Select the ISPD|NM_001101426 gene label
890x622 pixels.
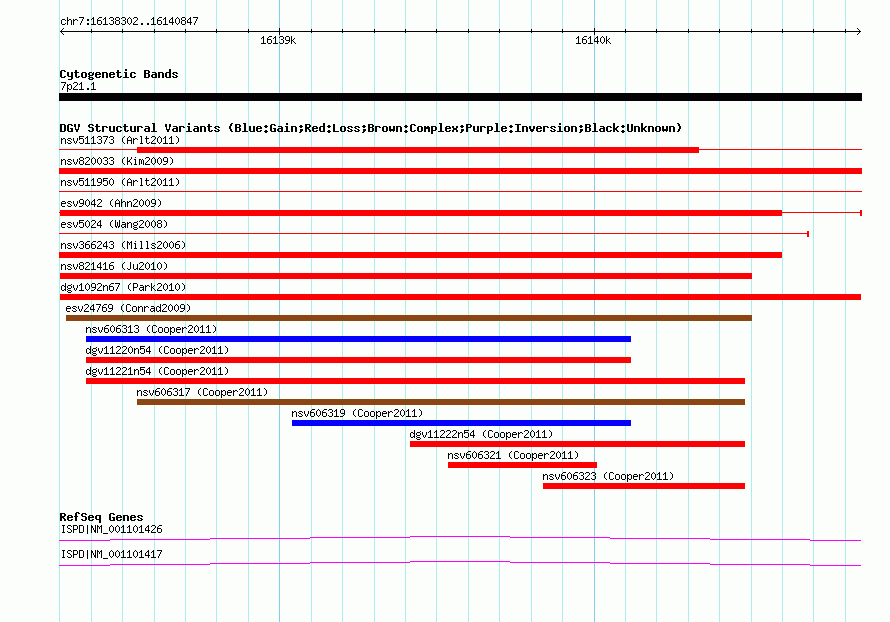click(x=111, y=529)
